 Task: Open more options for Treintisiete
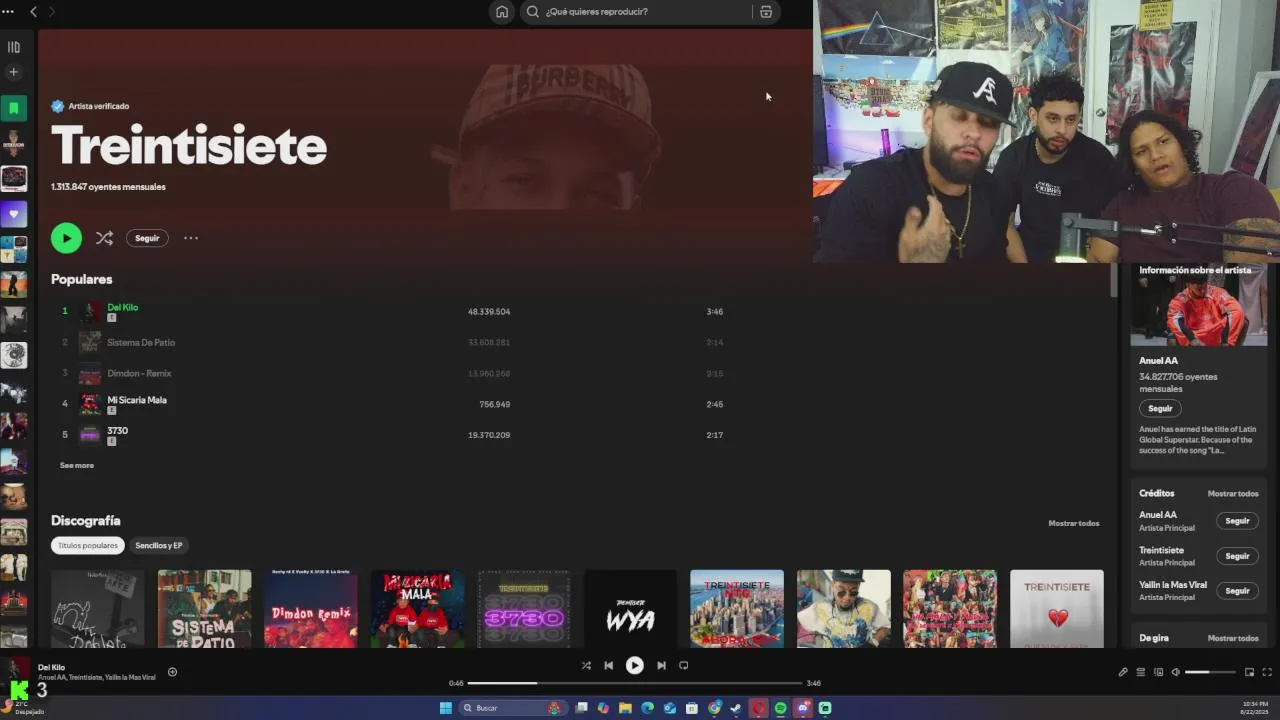(191, 238)
